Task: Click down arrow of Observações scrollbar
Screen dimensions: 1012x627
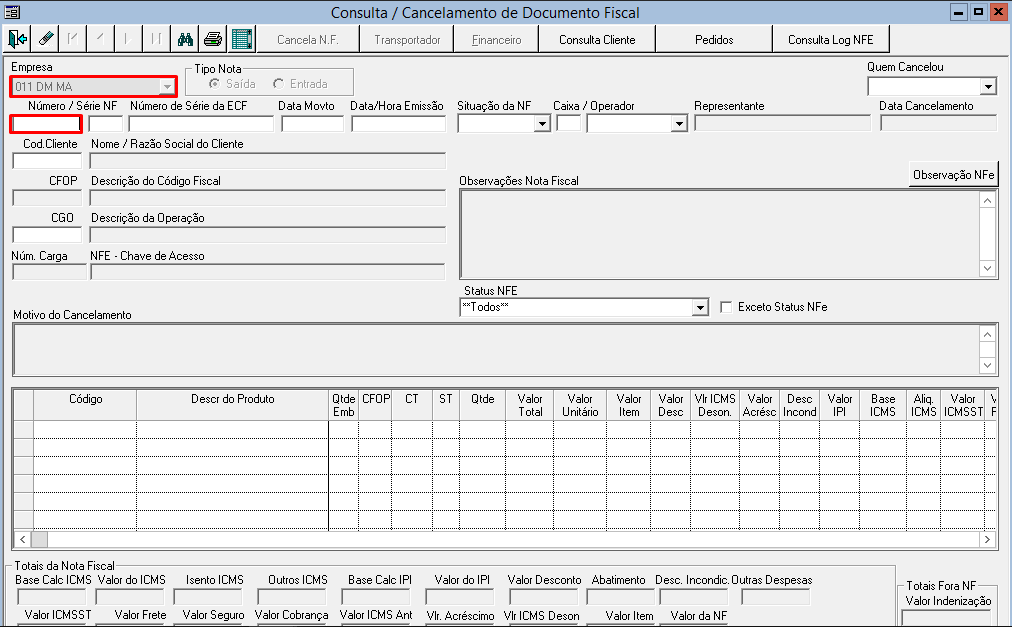Action: point(987,269)
